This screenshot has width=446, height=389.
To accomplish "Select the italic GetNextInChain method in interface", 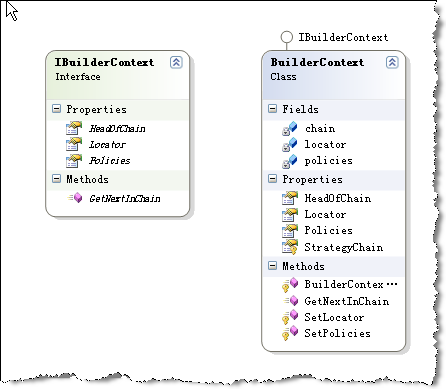I will 125,198.
